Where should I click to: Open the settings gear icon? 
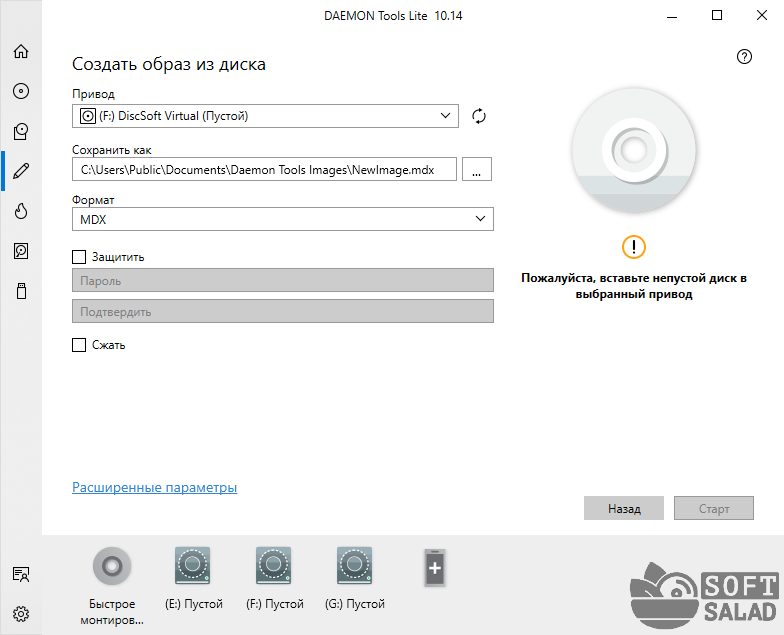(x=21, y=614)
